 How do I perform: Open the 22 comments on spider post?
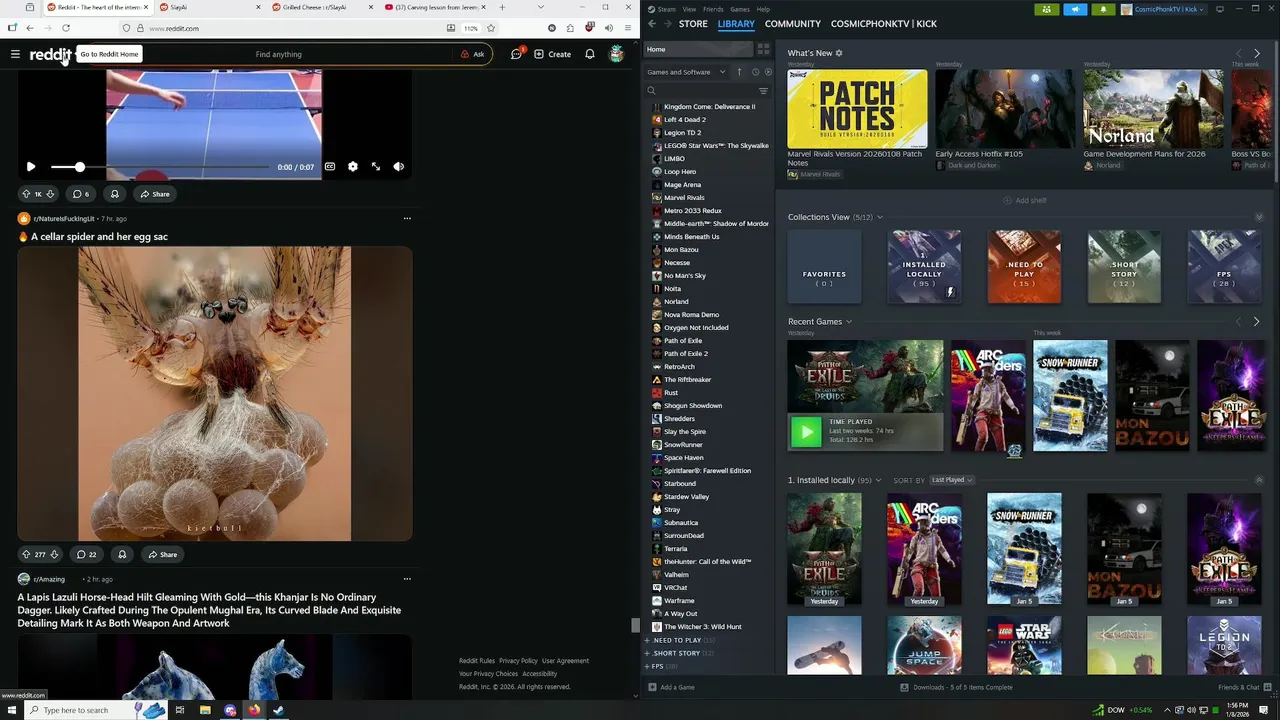coord(85,554)
